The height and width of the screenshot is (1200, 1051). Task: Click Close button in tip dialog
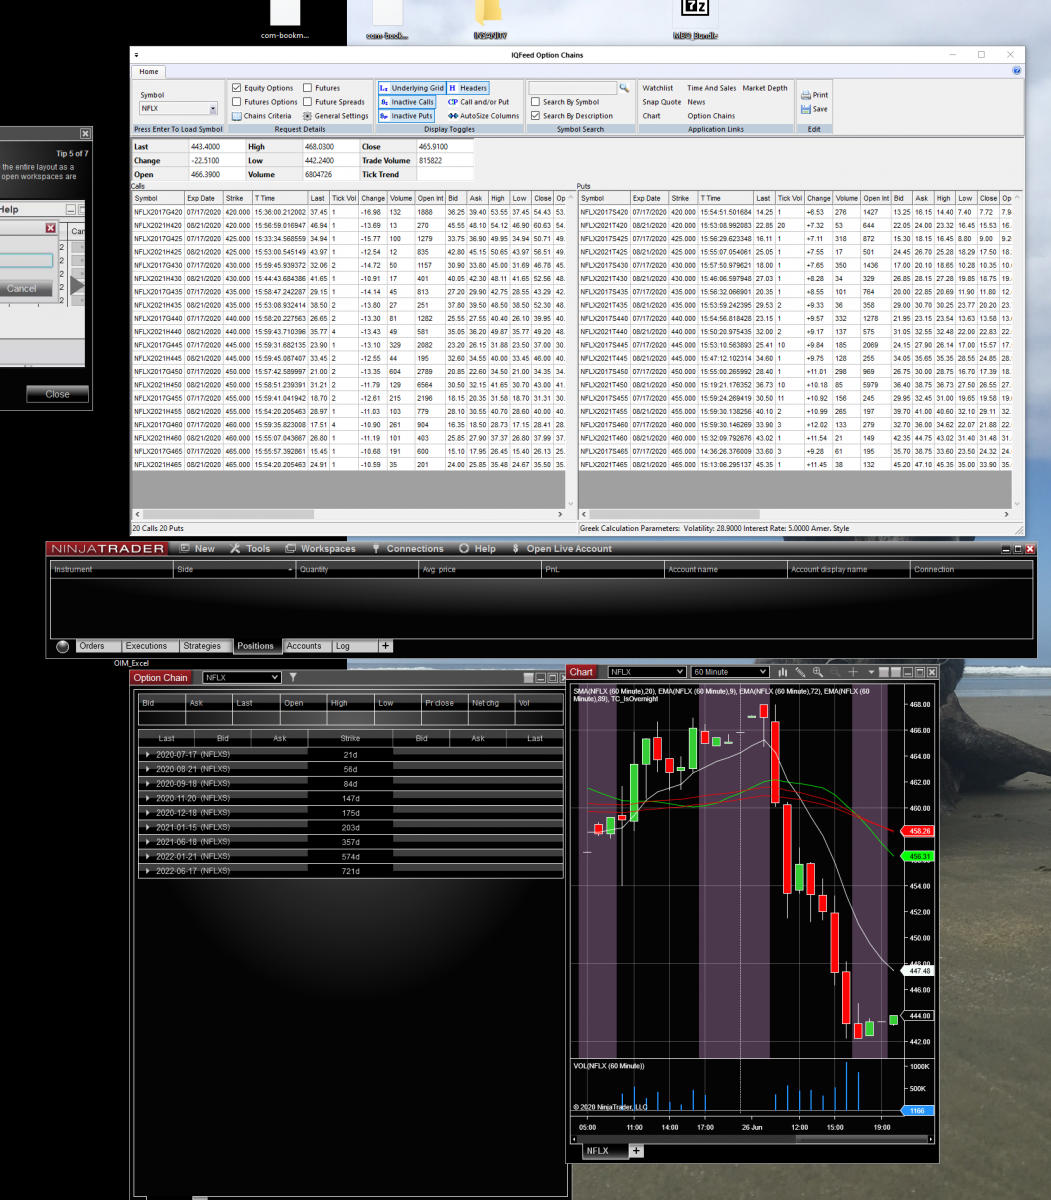tap(58, 394)
